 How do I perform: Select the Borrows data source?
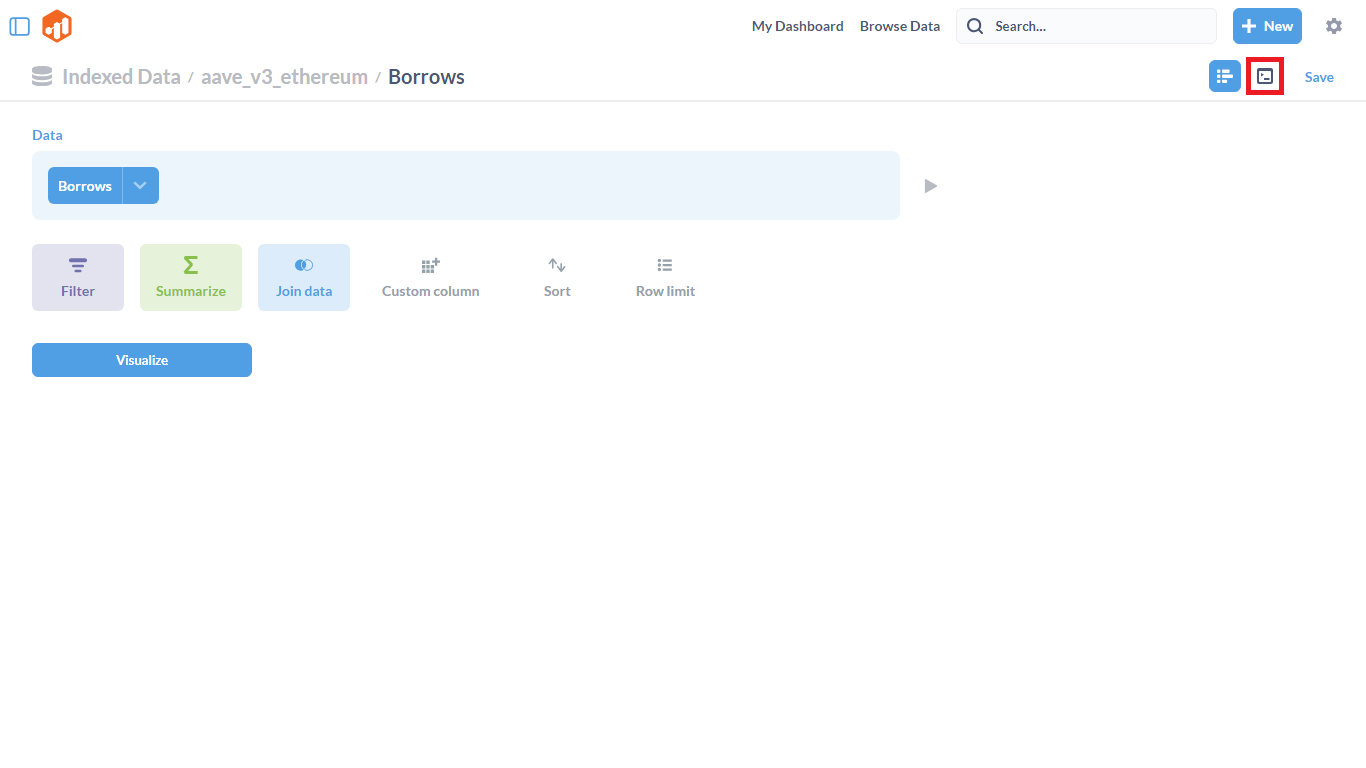pos(85,186)
